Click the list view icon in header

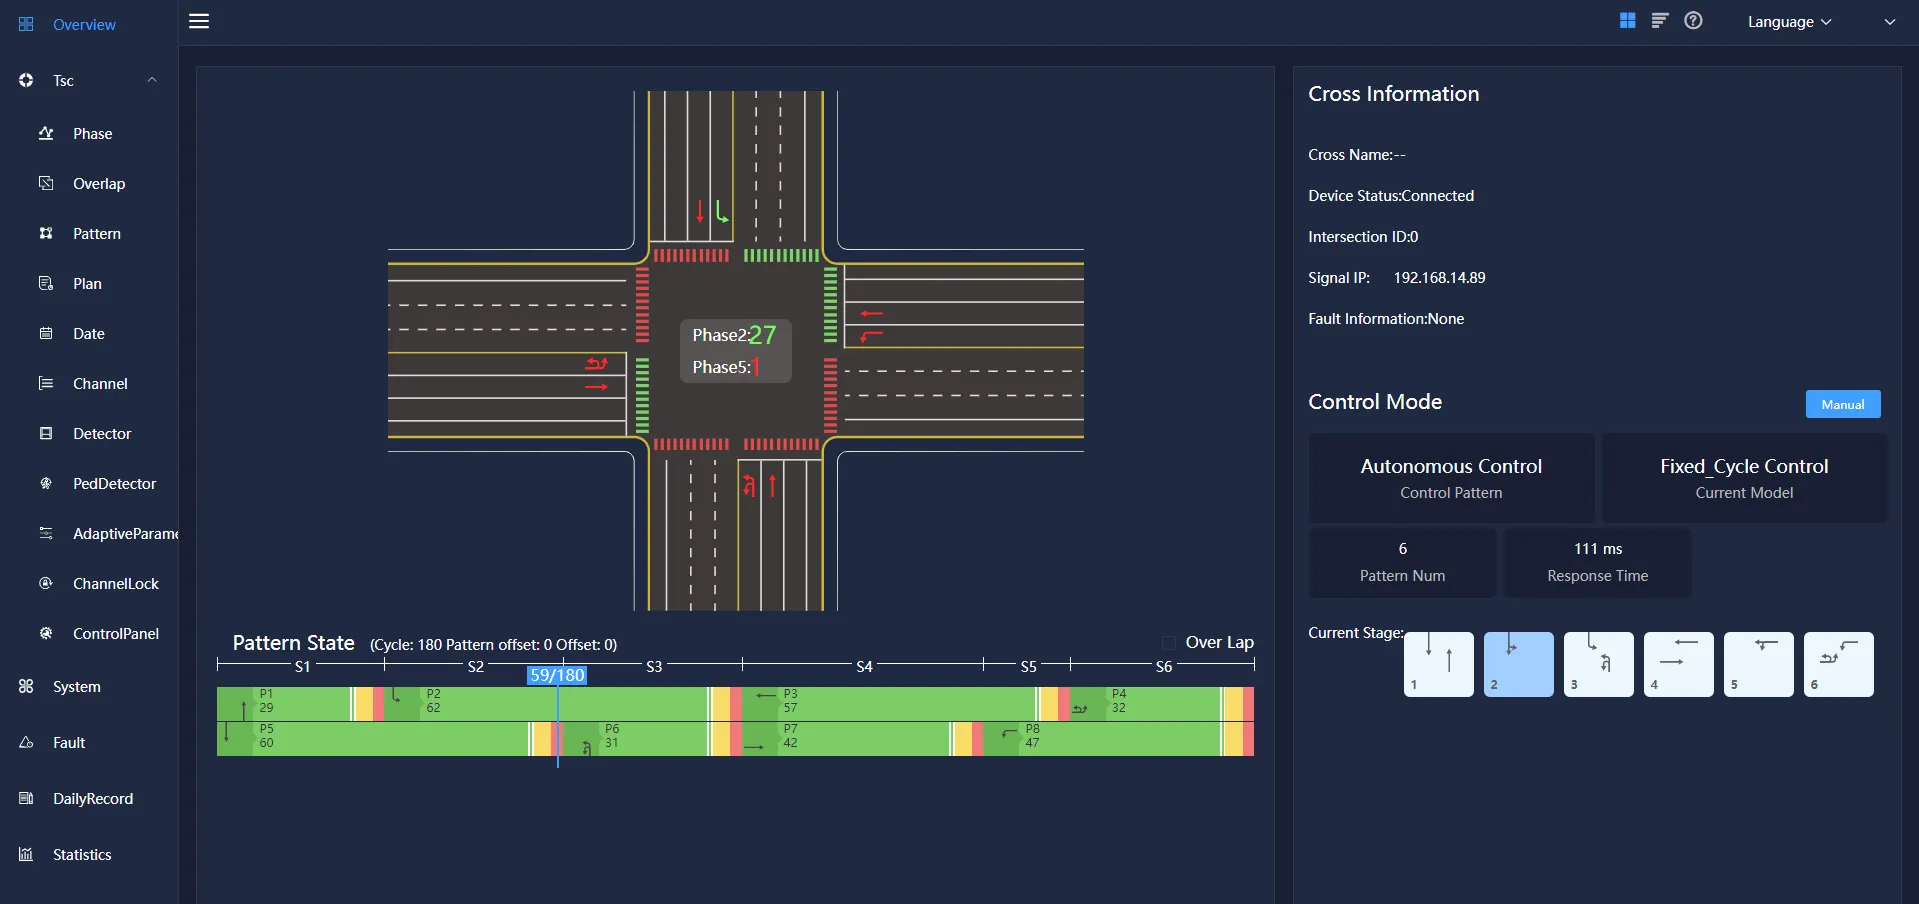1660,21
